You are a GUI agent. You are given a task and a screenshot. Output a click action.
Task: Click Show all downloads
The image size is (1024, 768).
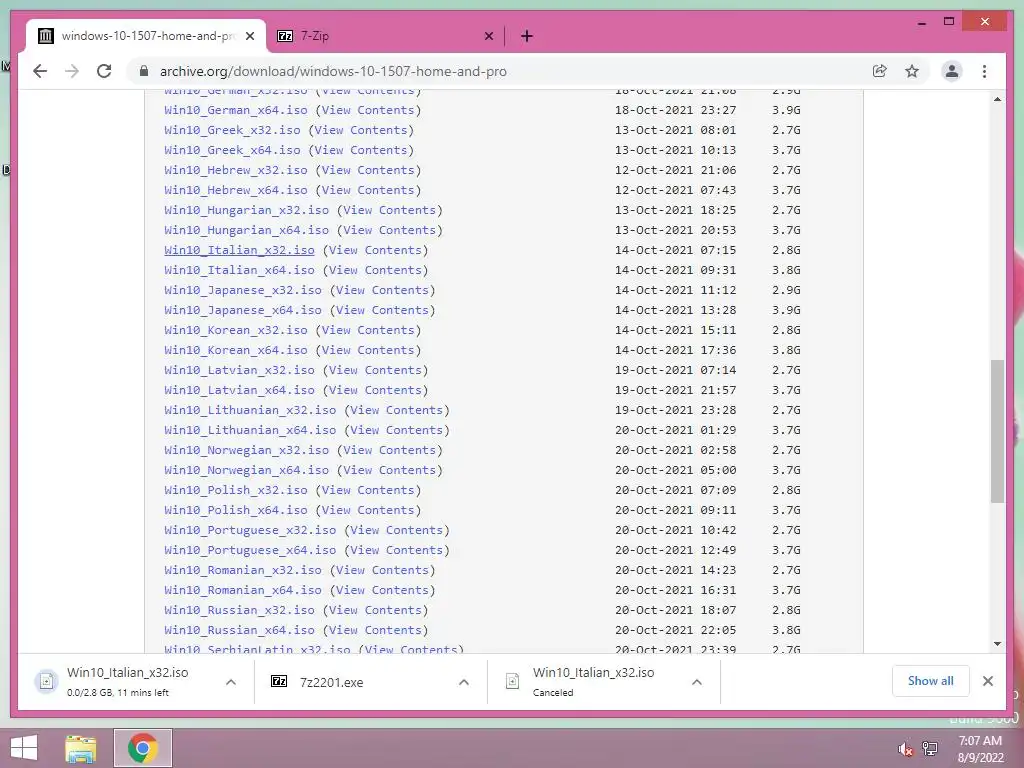(x=930, y=680)
